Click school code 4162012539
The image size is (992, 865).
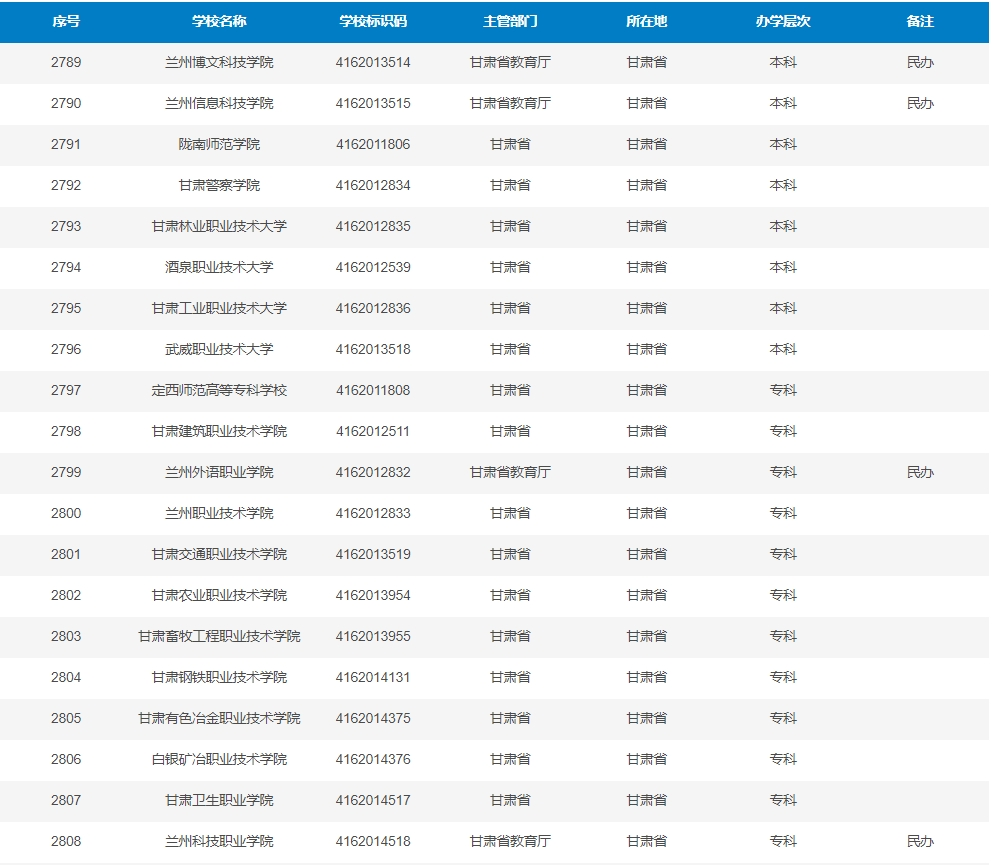pyautogui.click(x=373, y=267)
